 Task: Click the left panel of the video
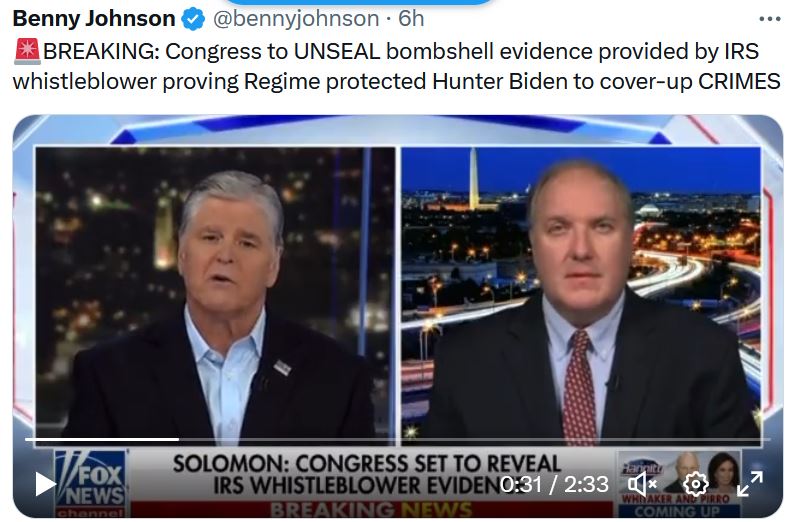point(216,296)
